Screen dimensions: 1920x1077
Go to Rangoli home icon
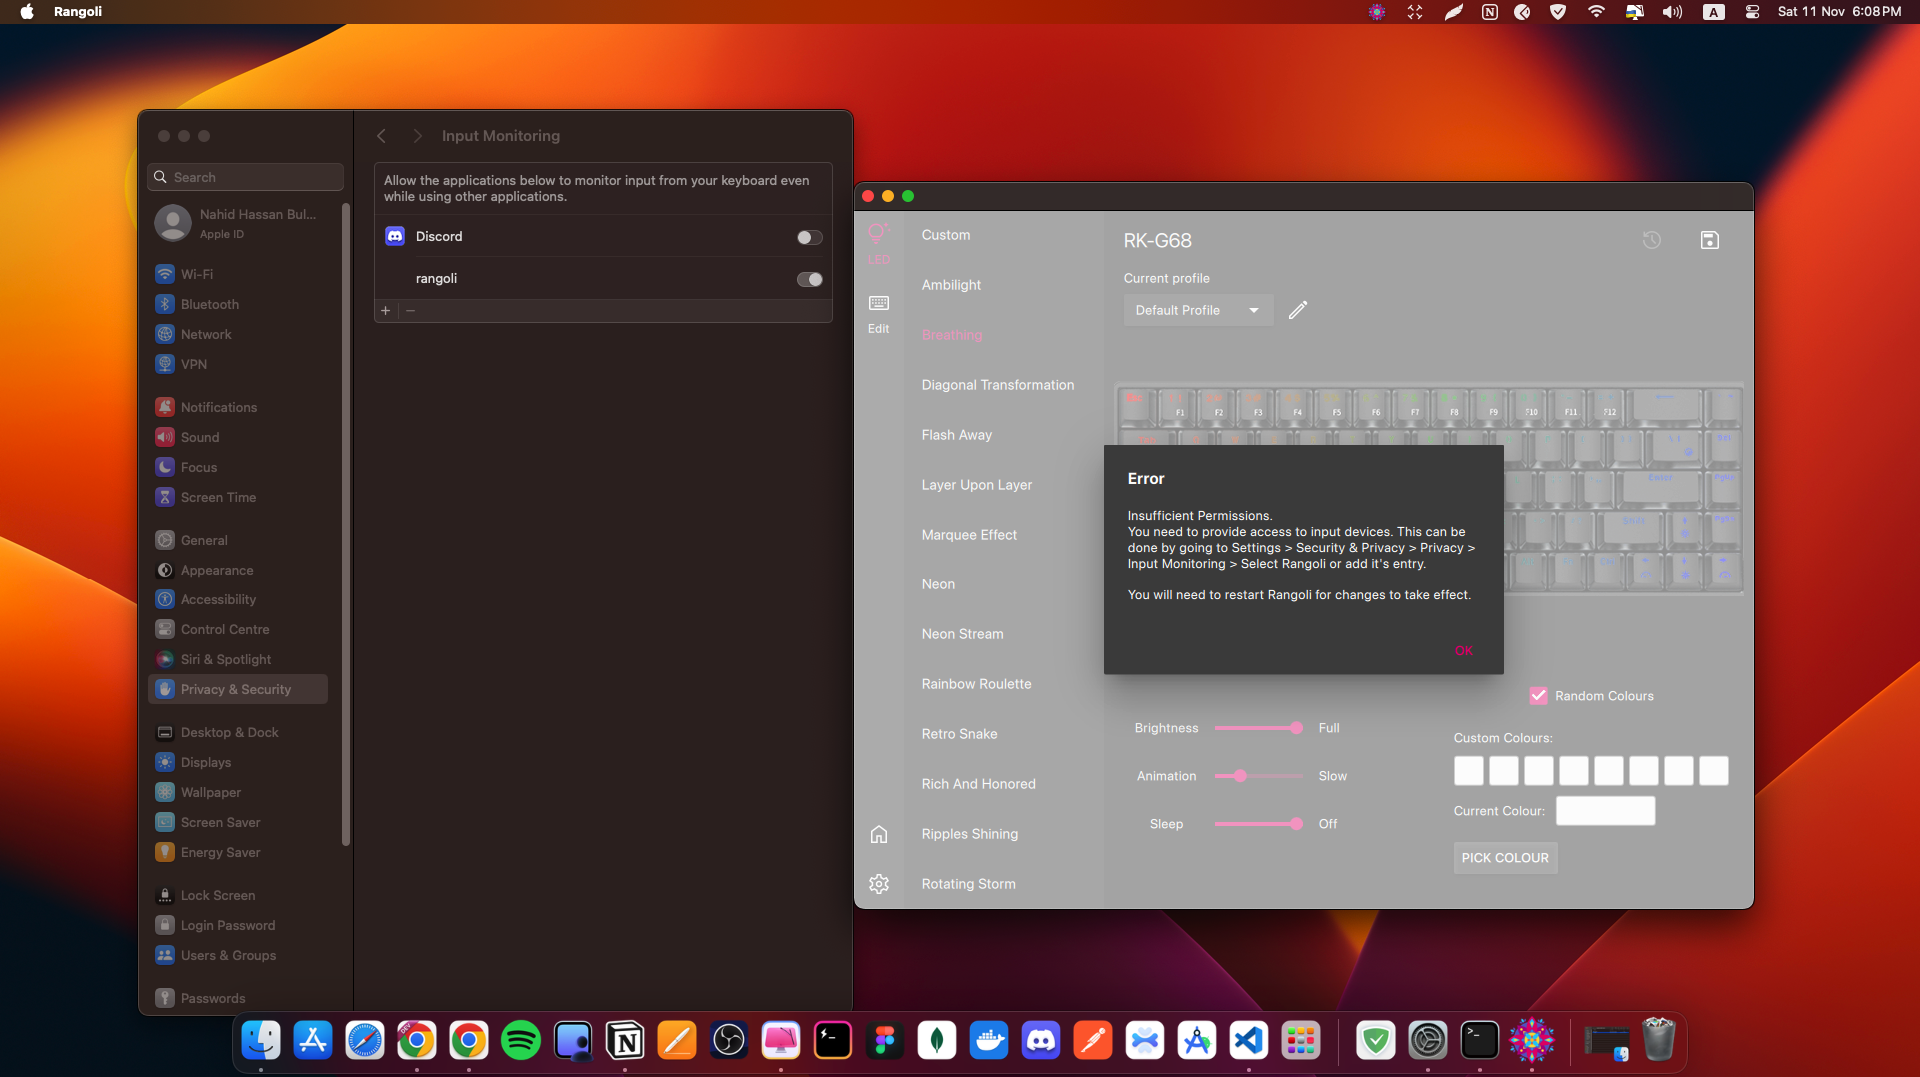point(879,834)
